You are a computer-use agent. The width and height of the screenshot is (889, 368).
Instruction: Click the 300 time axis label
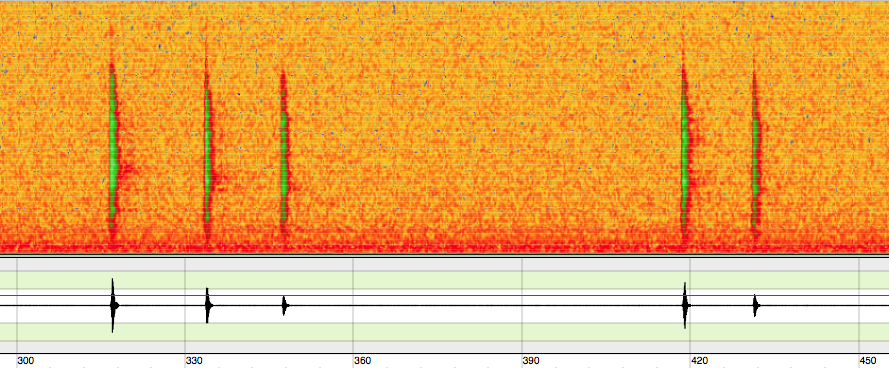point(26,361)
